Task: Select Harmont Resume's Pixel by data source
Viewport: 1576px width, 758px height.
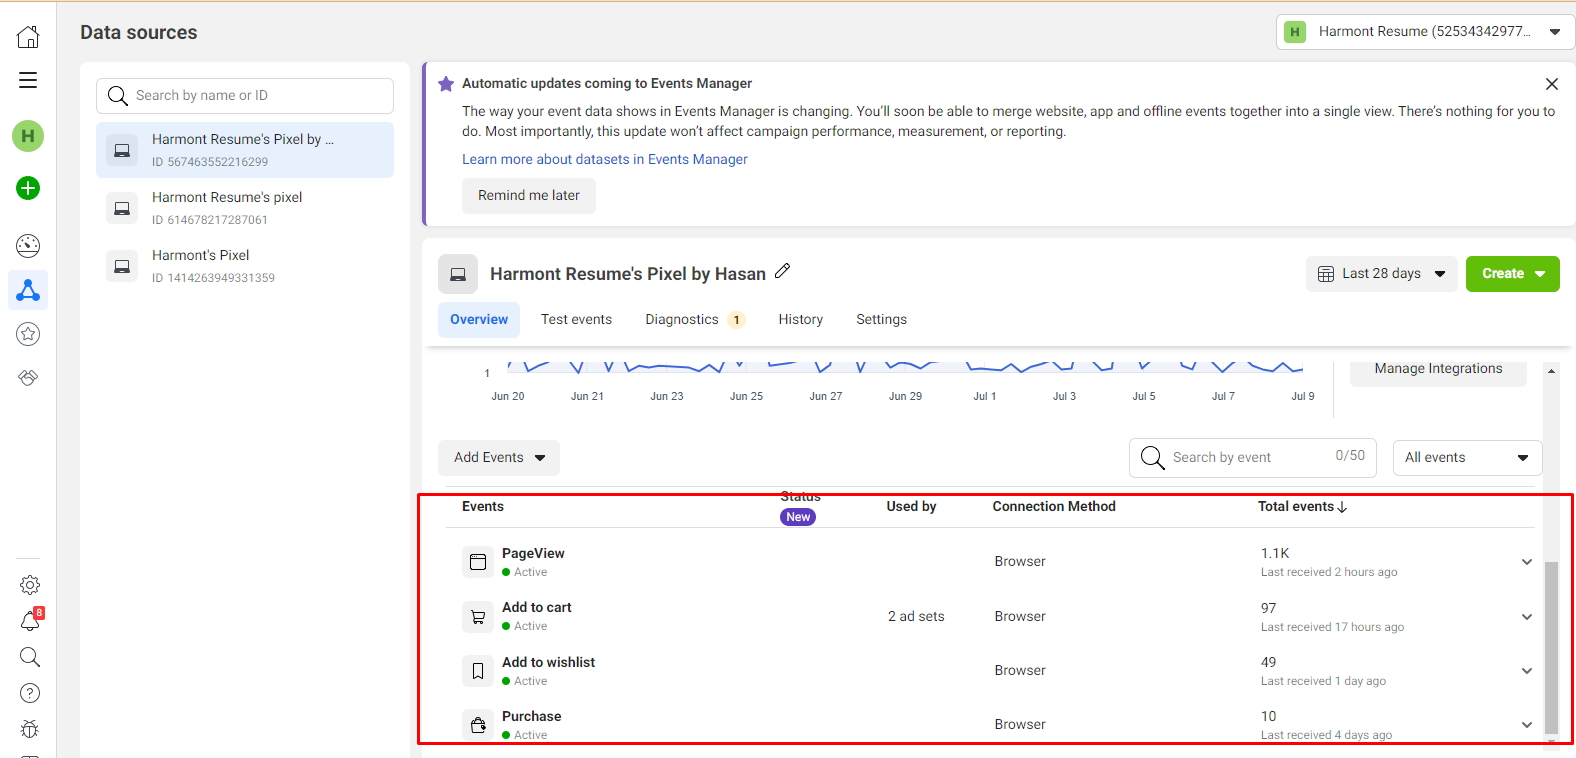Action: click(x=245, y=150)
